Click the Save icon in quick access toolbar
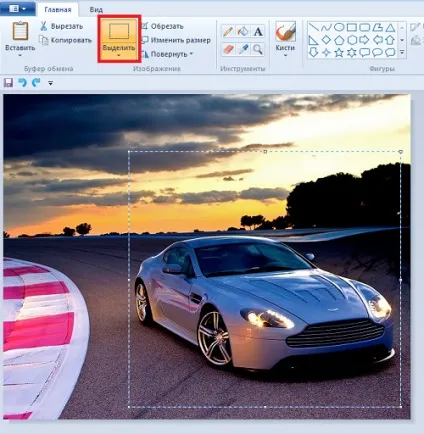The image size is (424, 434). 8,82
